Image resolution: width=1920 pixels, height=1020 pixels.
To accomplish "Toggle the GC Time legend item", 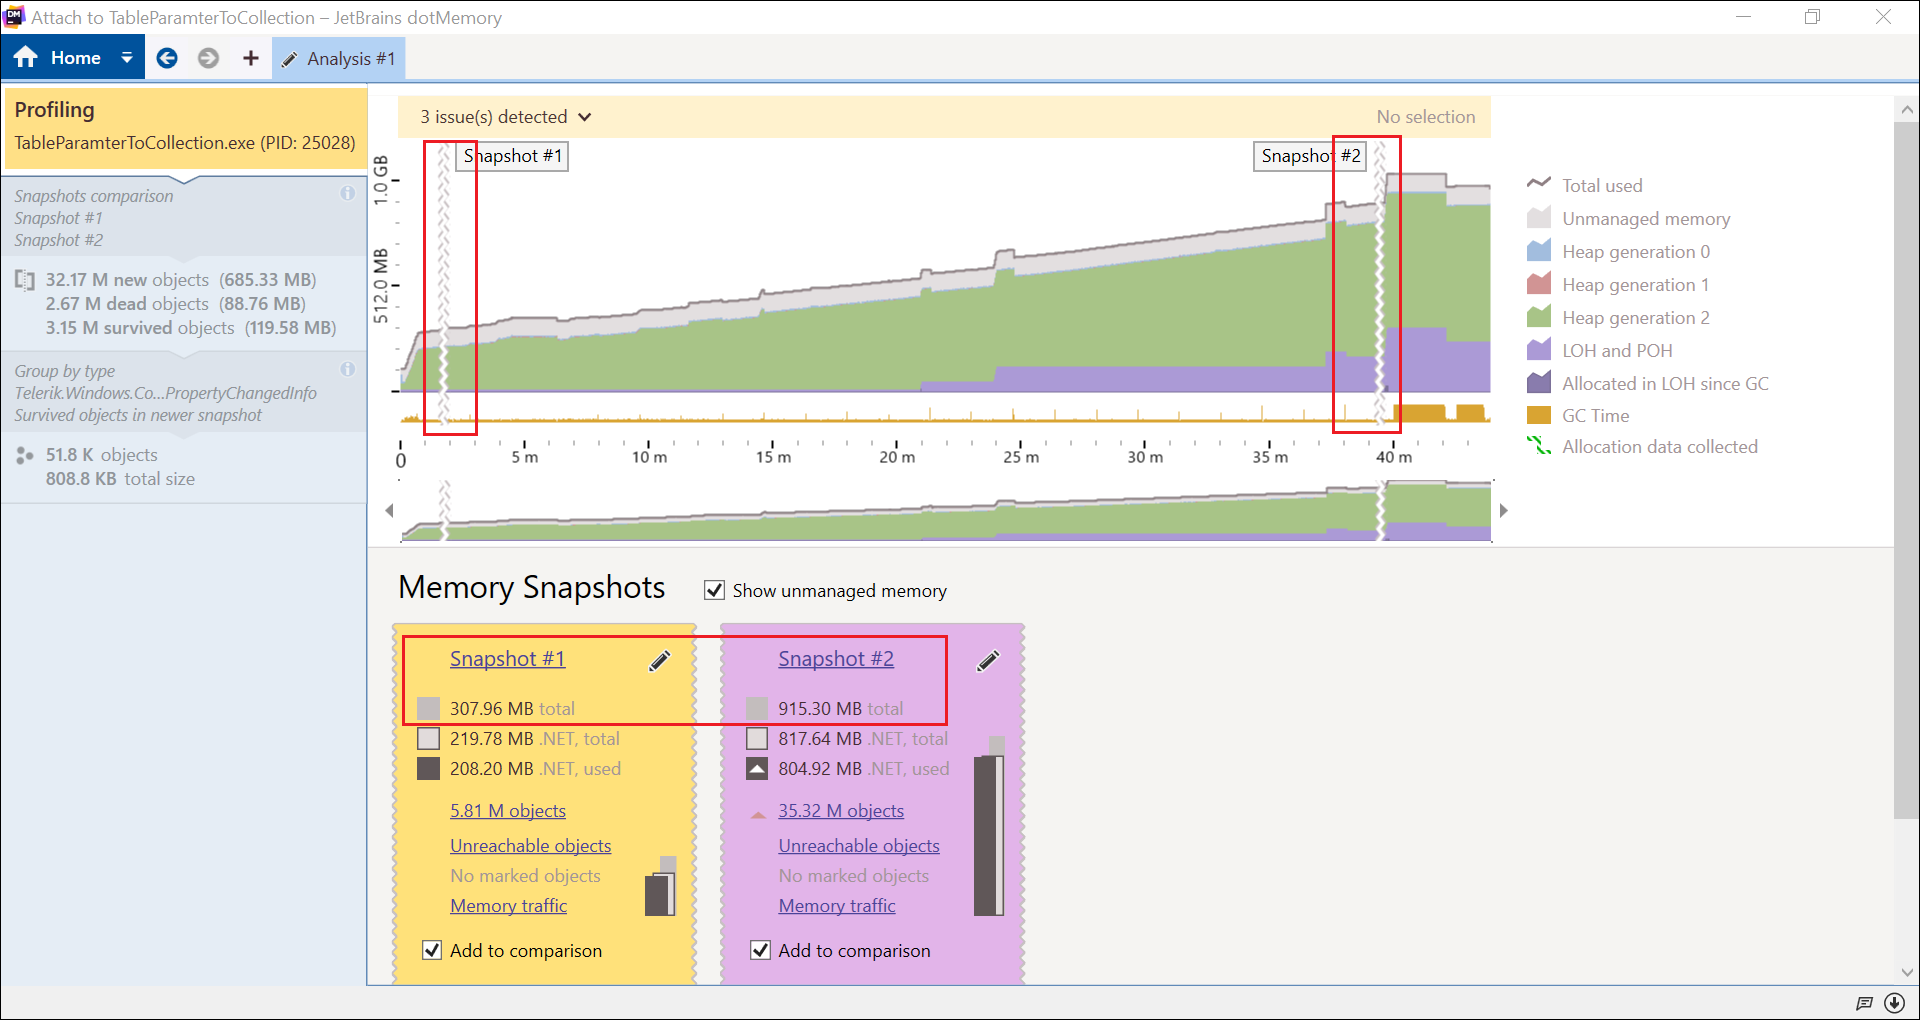I will 1578,415.
